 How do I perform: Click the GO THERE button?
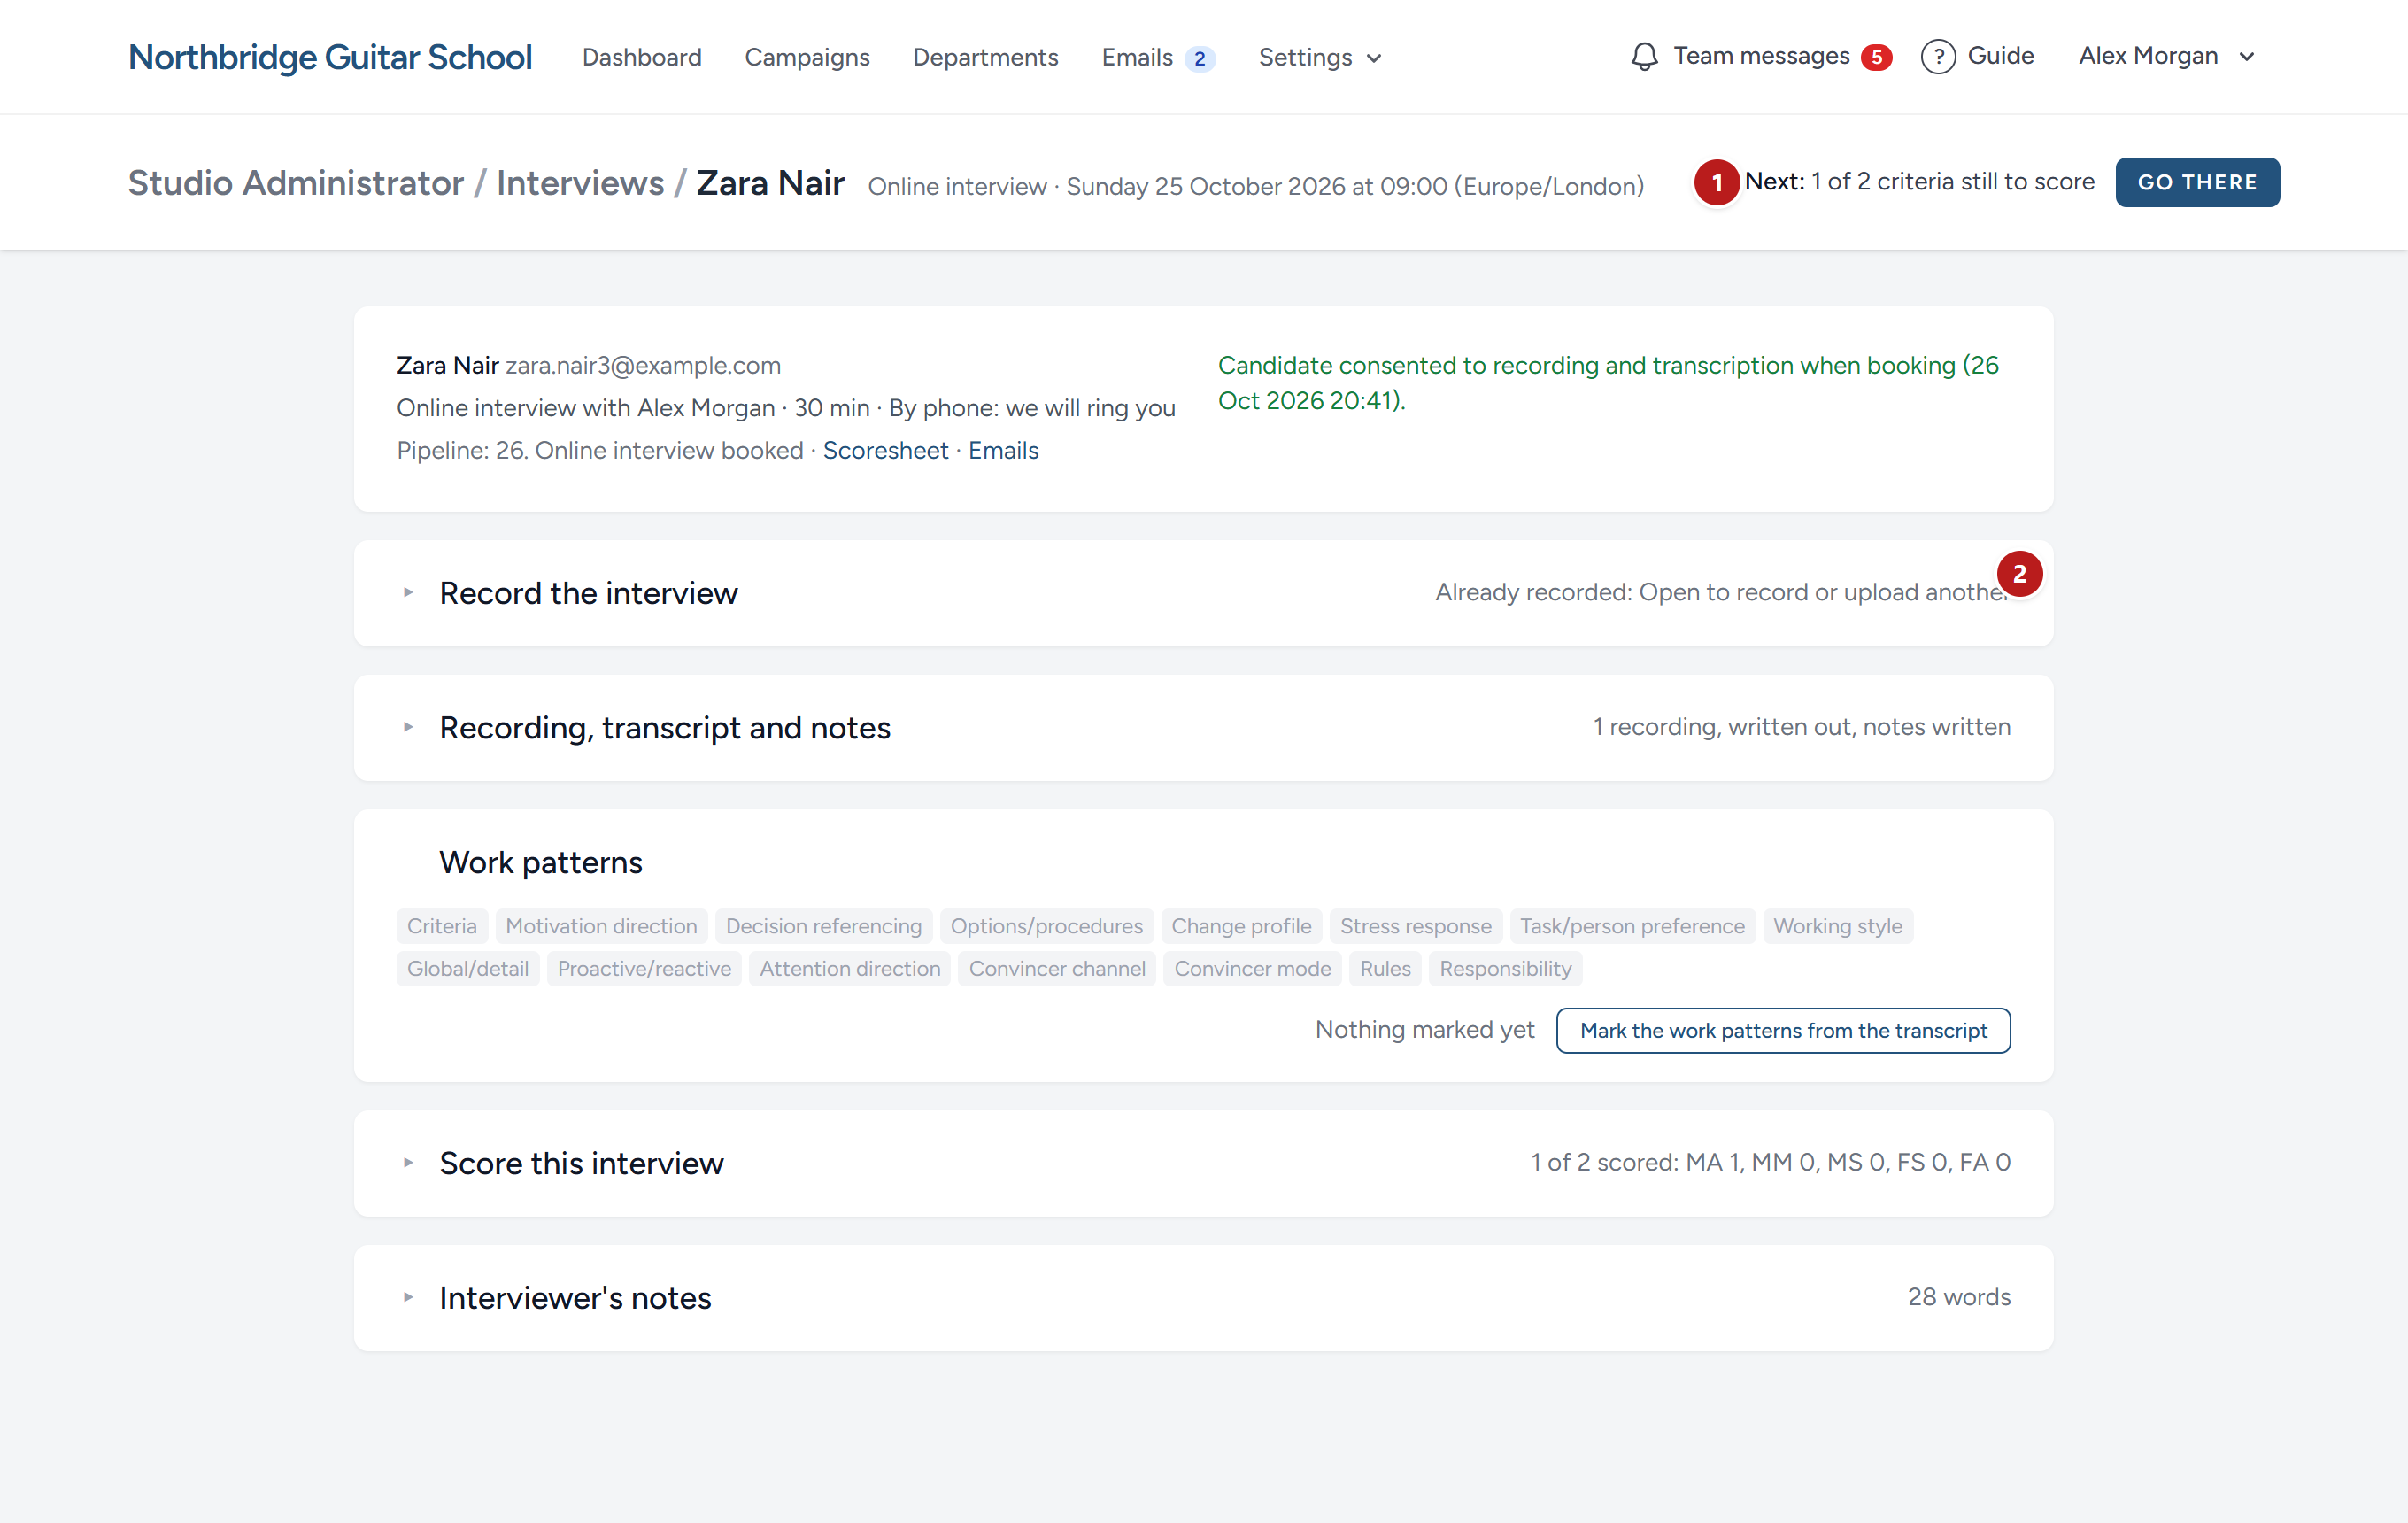[x=2197, y=182]
